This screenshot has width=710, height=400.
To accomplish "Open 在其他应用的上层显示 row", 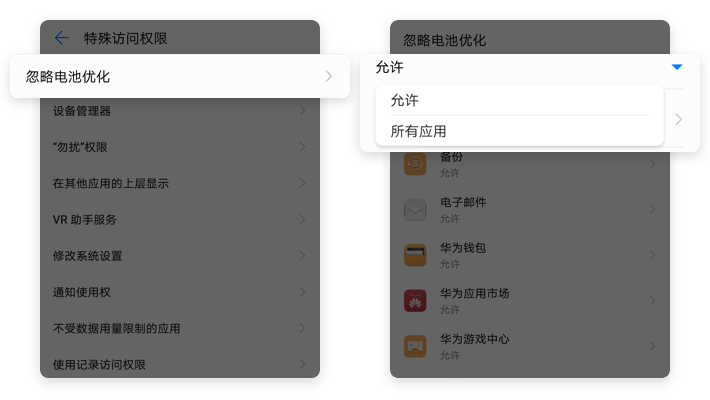I will pos(180,183).
